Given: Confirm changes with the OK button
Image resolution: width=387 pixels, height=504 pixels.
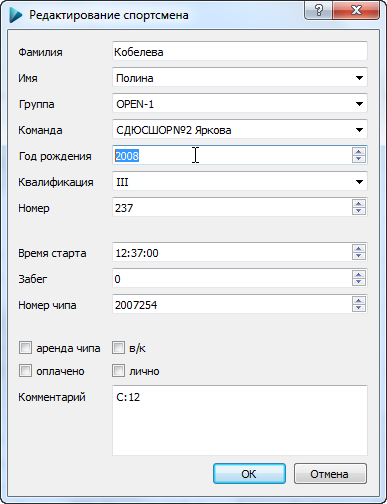Looking at the screenshot, I should click(249, 474).
